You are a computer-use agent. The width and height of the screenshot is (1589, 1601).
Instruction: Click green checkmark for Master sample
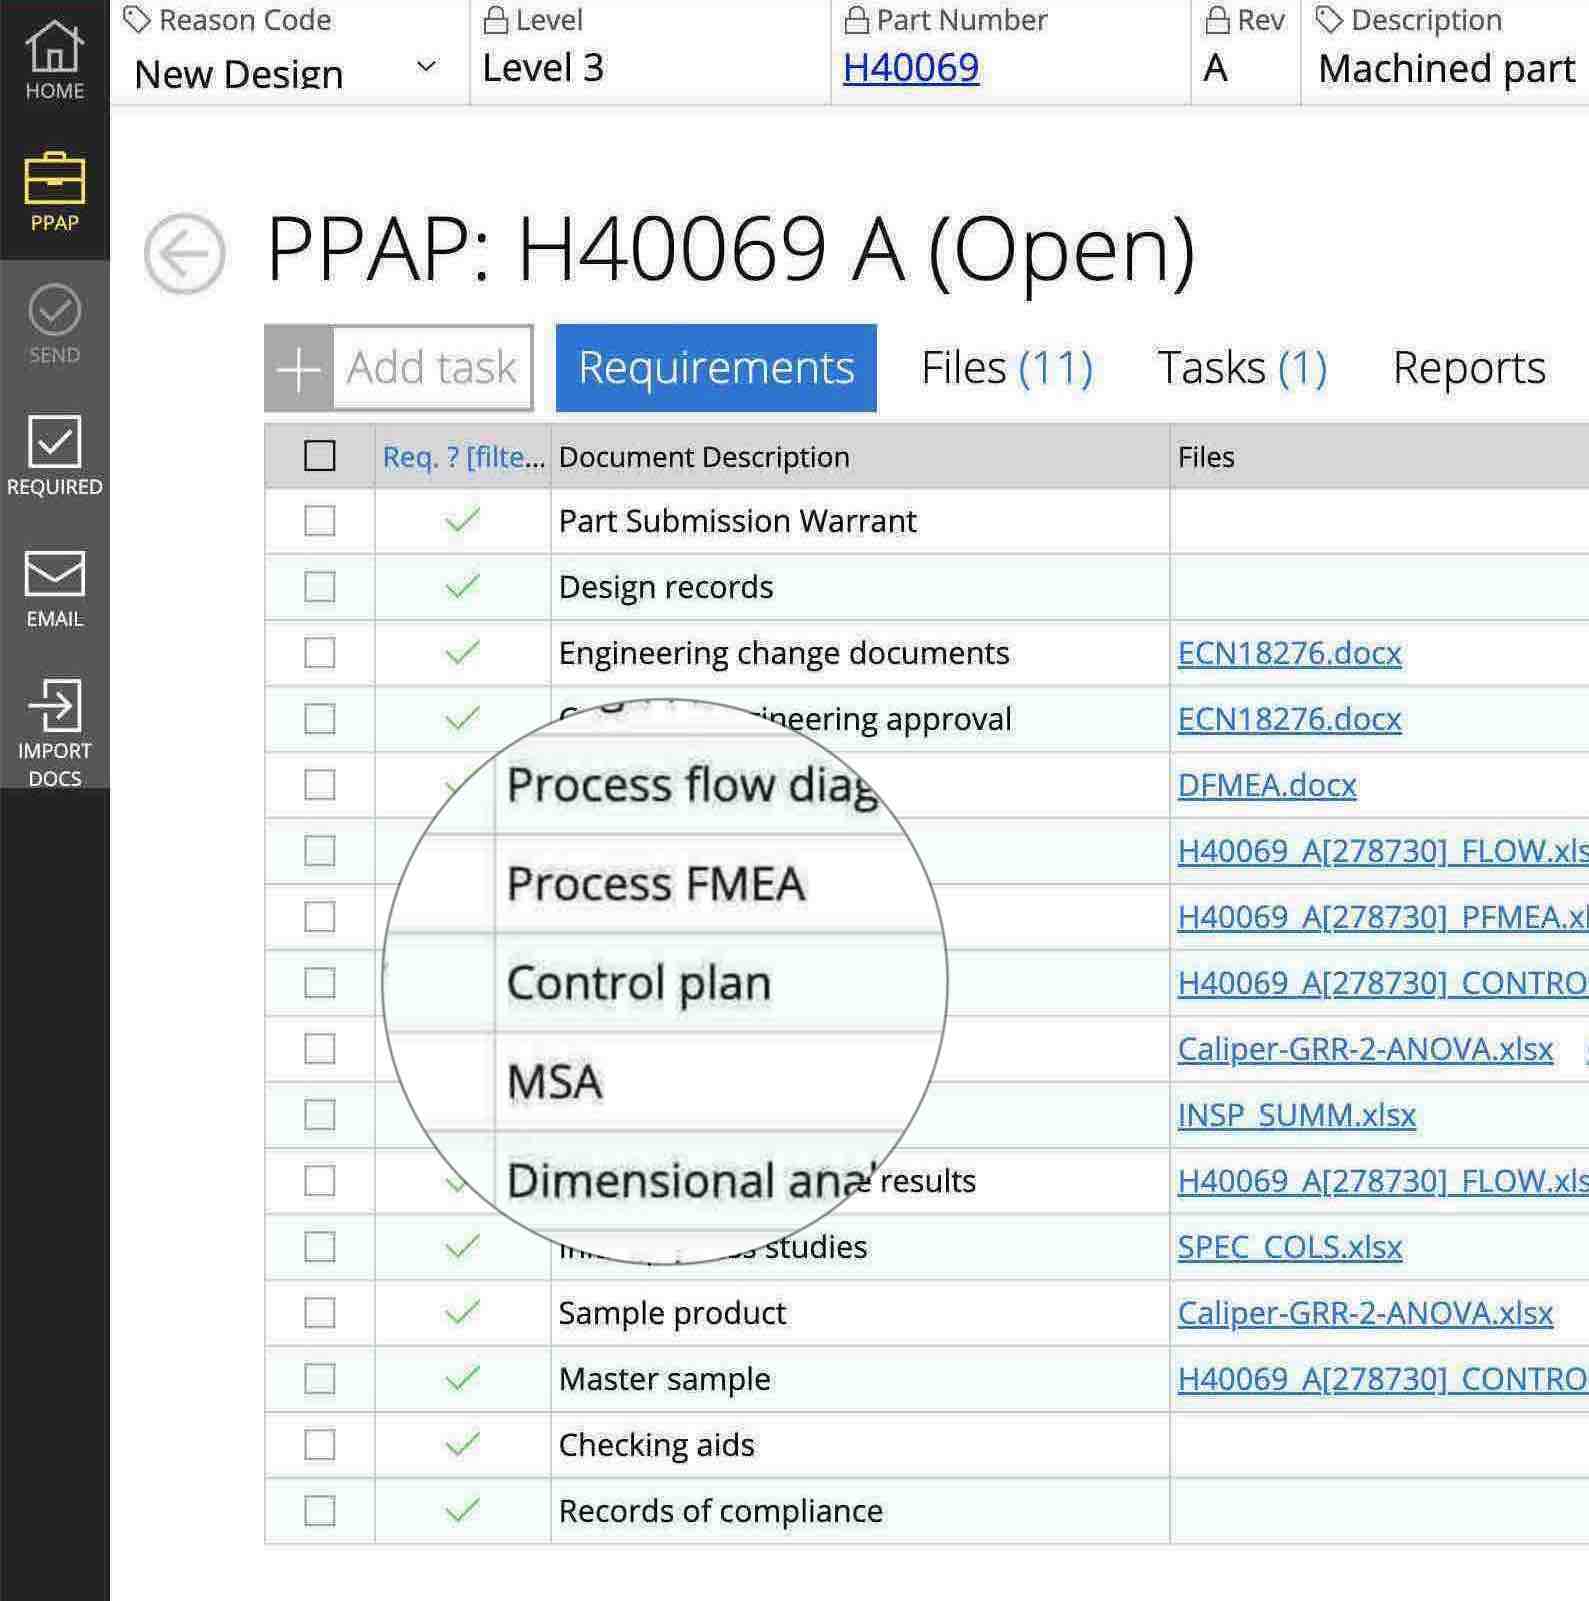pyautogui.click(x=462, y=1378)
